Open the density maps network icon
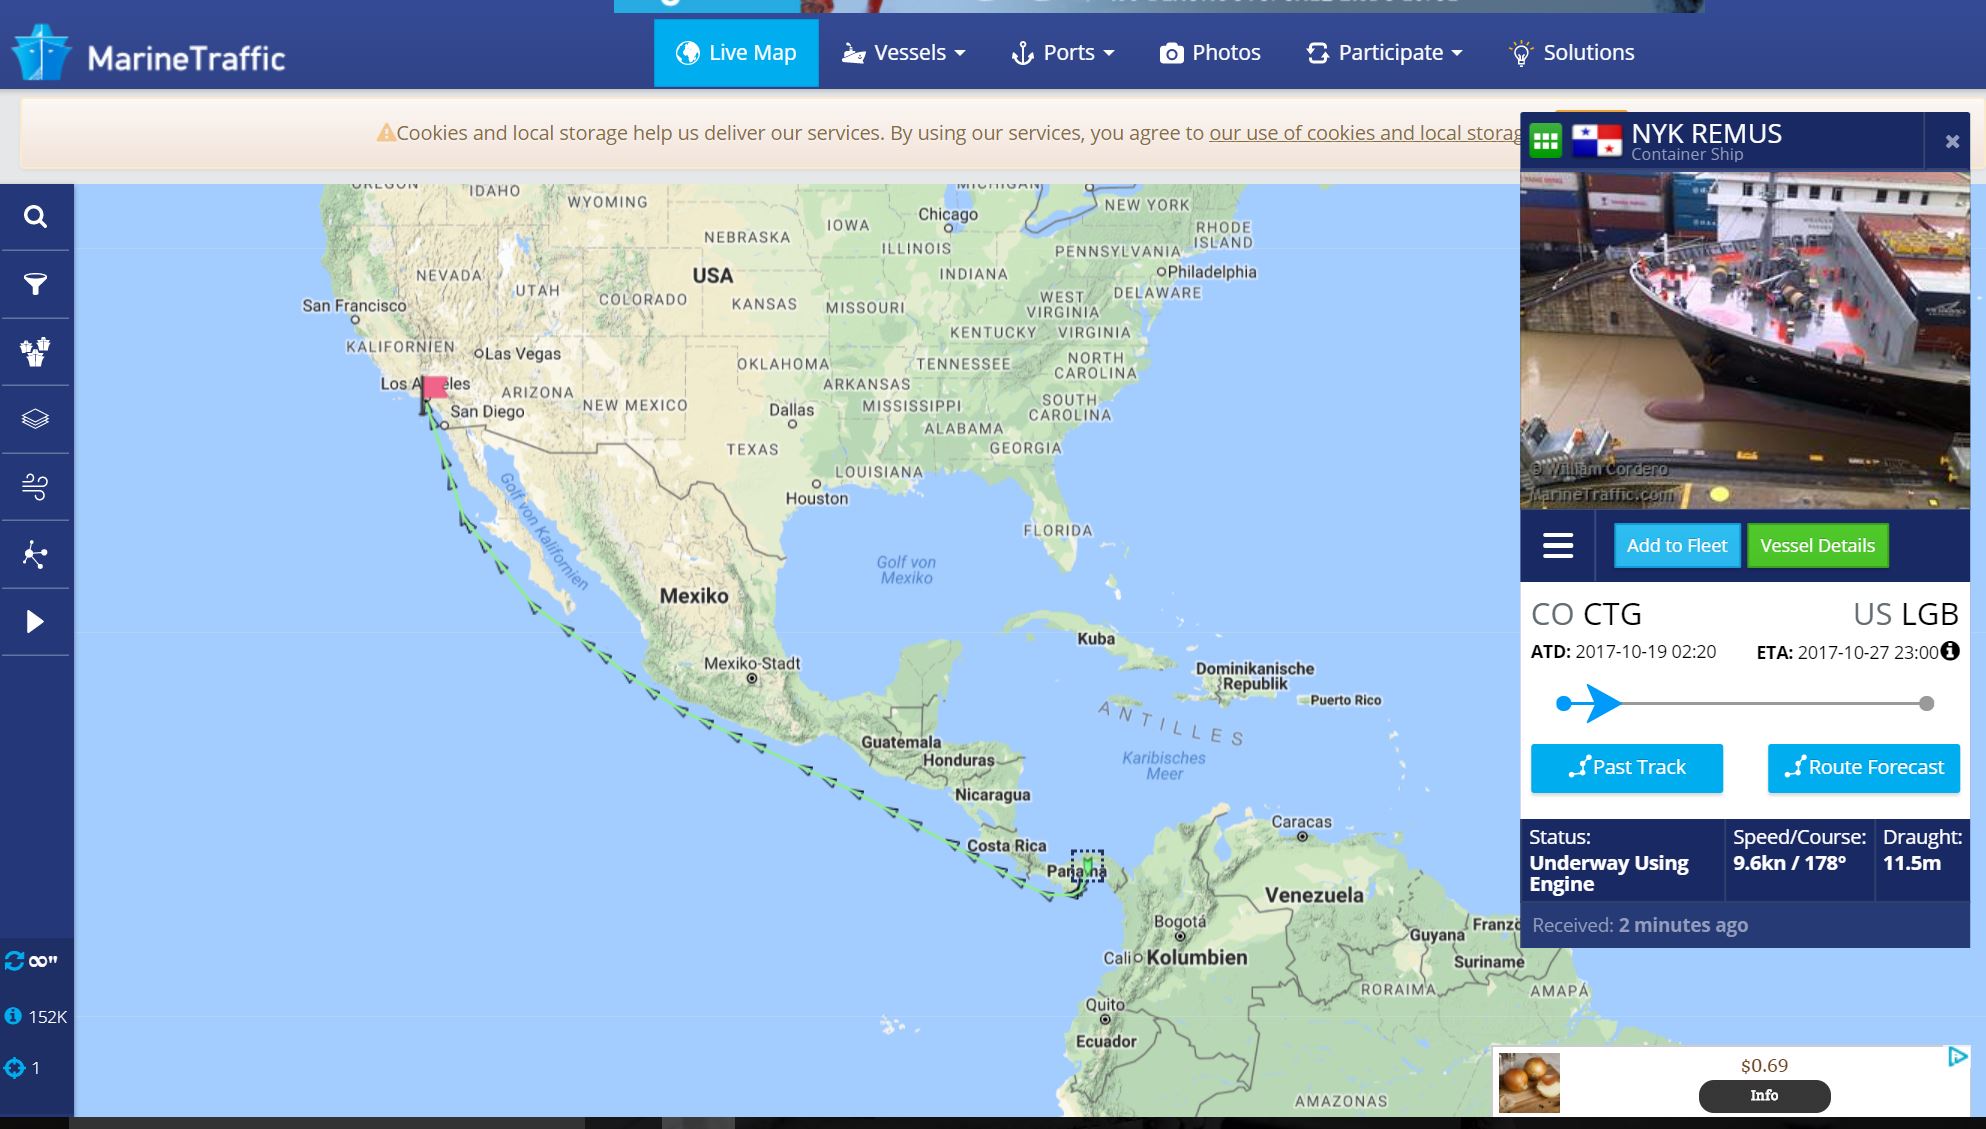Image resolution: width=1986 pixels, height=1129 pixels. point(35,554)
